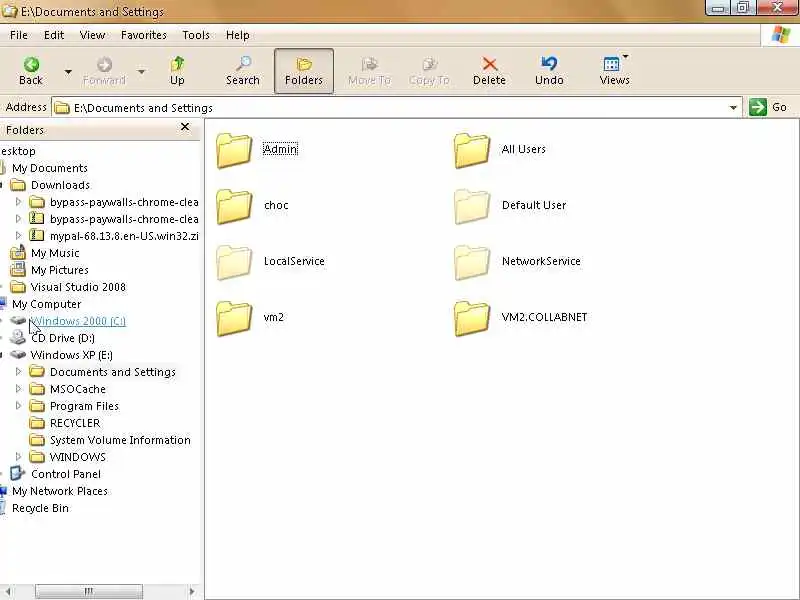Viewport: 800px width, 600px height.
Task: Select the NetworkService folder icon
Action: click(x=472, y=263)
